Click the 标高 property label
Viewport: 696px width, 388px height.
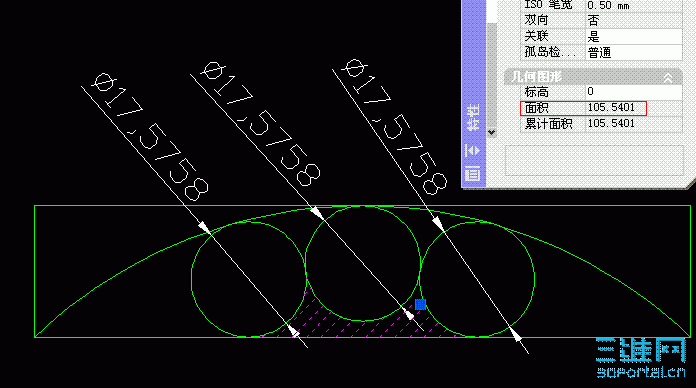[537, 92]
